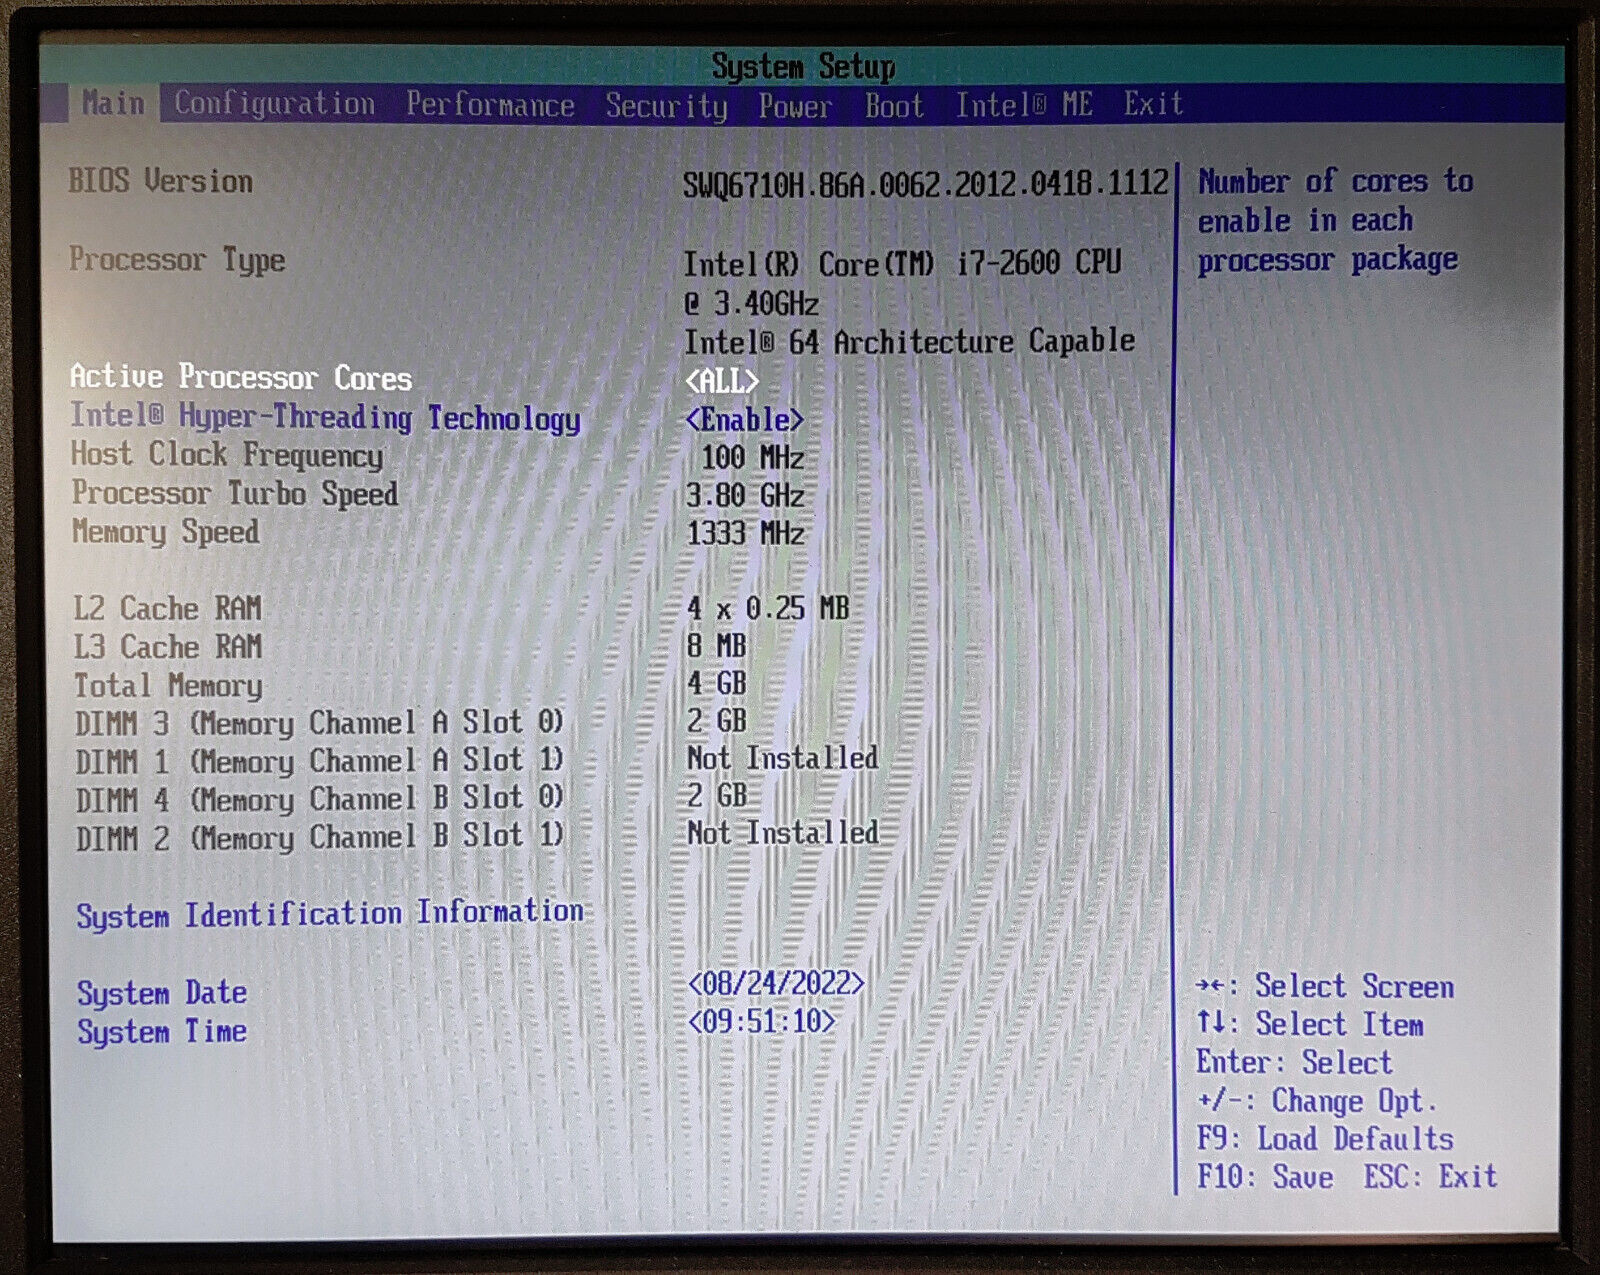1600x1275 pixels.
Task: Click F9 Load Defaults hint
Action: pyautogui.click(x=1325, y=1139)
